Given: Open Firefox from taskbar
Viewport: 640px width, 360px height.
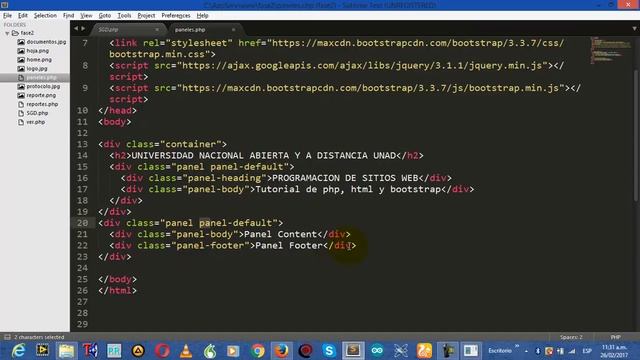Looking at the screenshot, I should point(281,351).
